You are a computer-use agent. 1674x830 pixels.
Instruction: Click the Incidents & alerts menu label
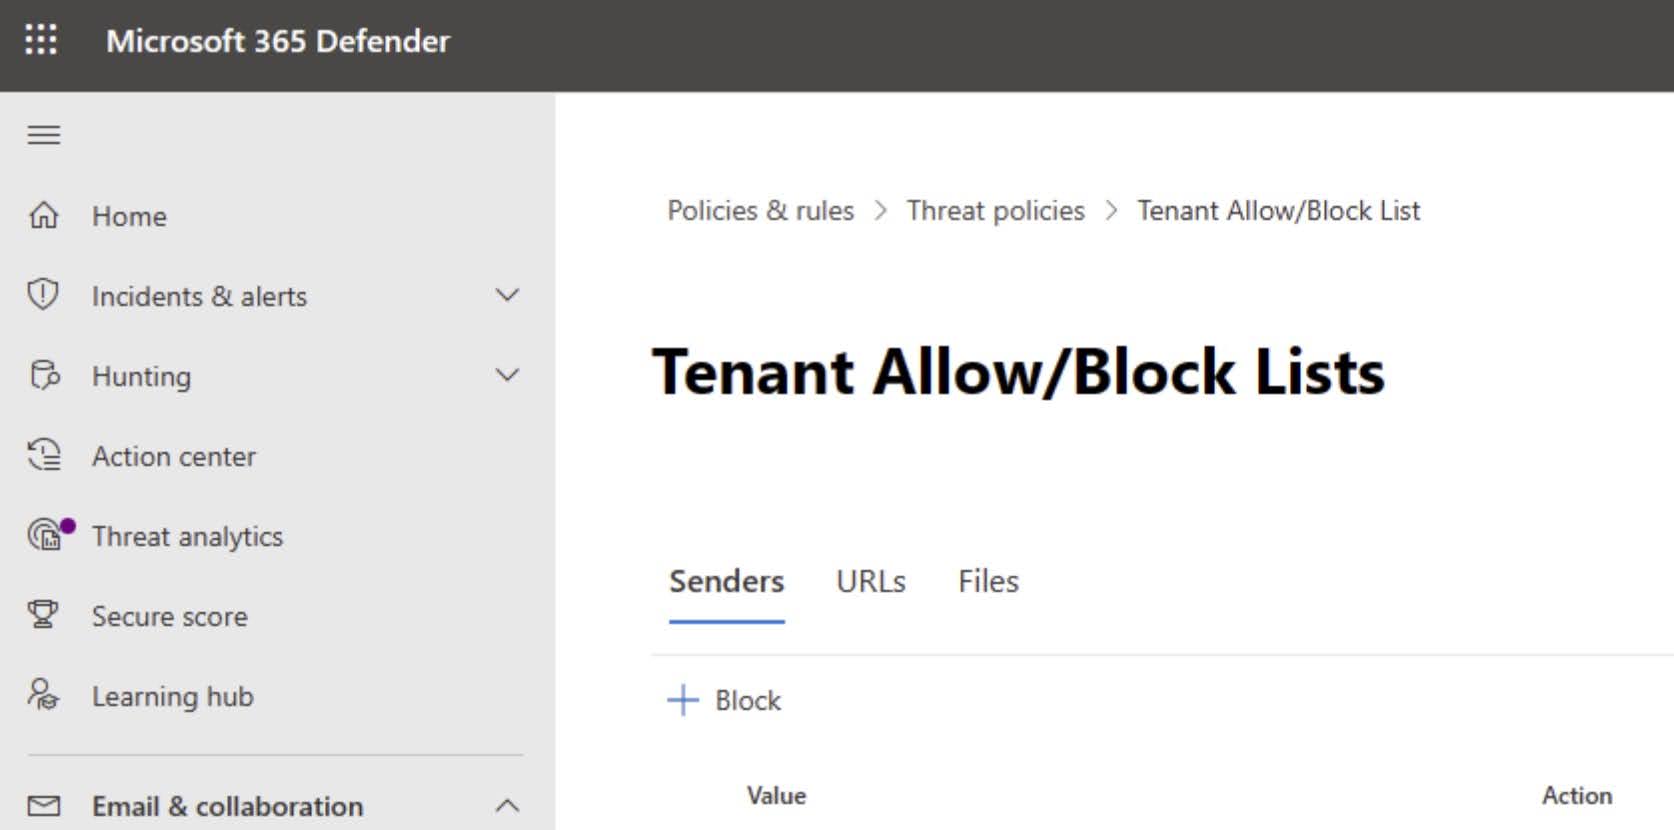pos(199,296)
